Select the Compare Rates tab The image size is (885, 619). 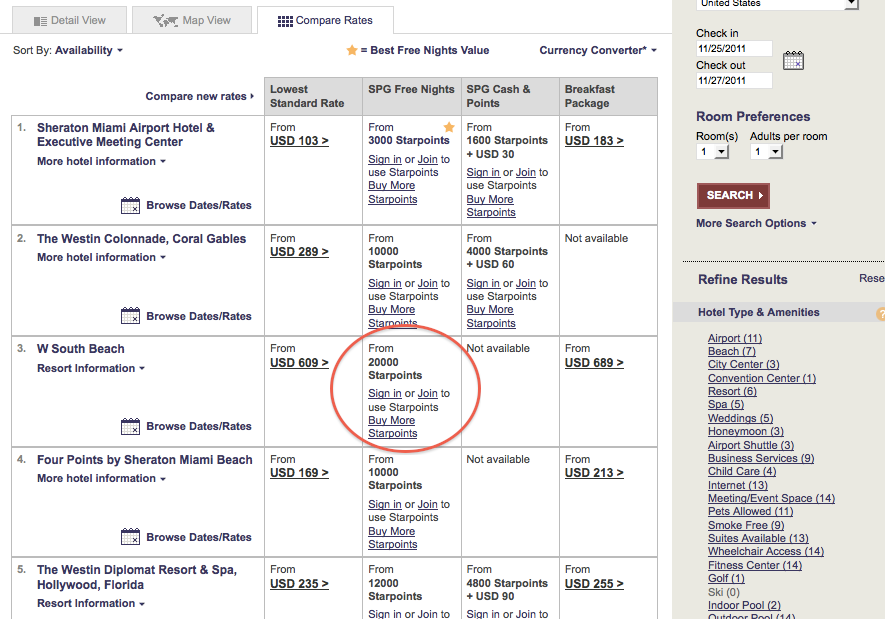click(x=325, y=20)
